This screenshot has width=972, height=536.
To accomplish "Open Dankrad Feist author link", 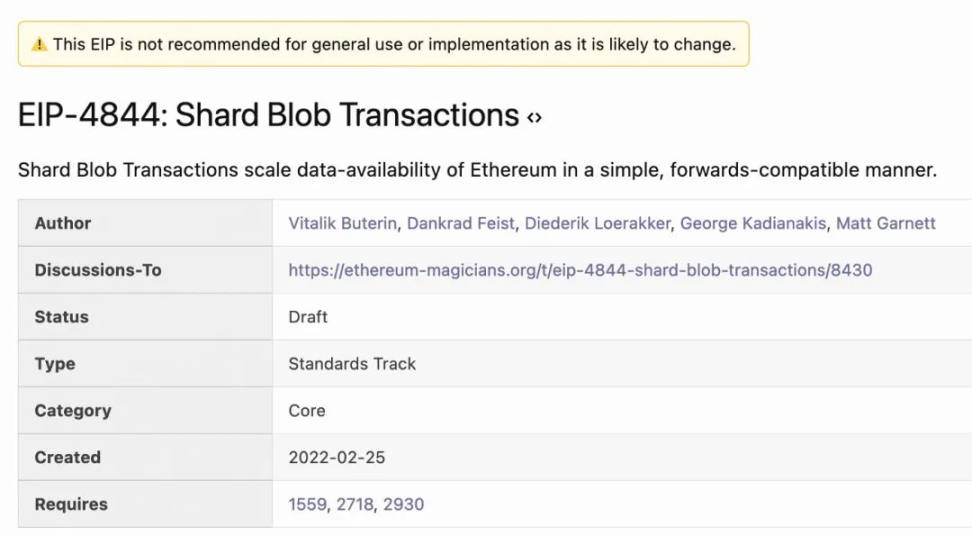I will pos(461,223).
